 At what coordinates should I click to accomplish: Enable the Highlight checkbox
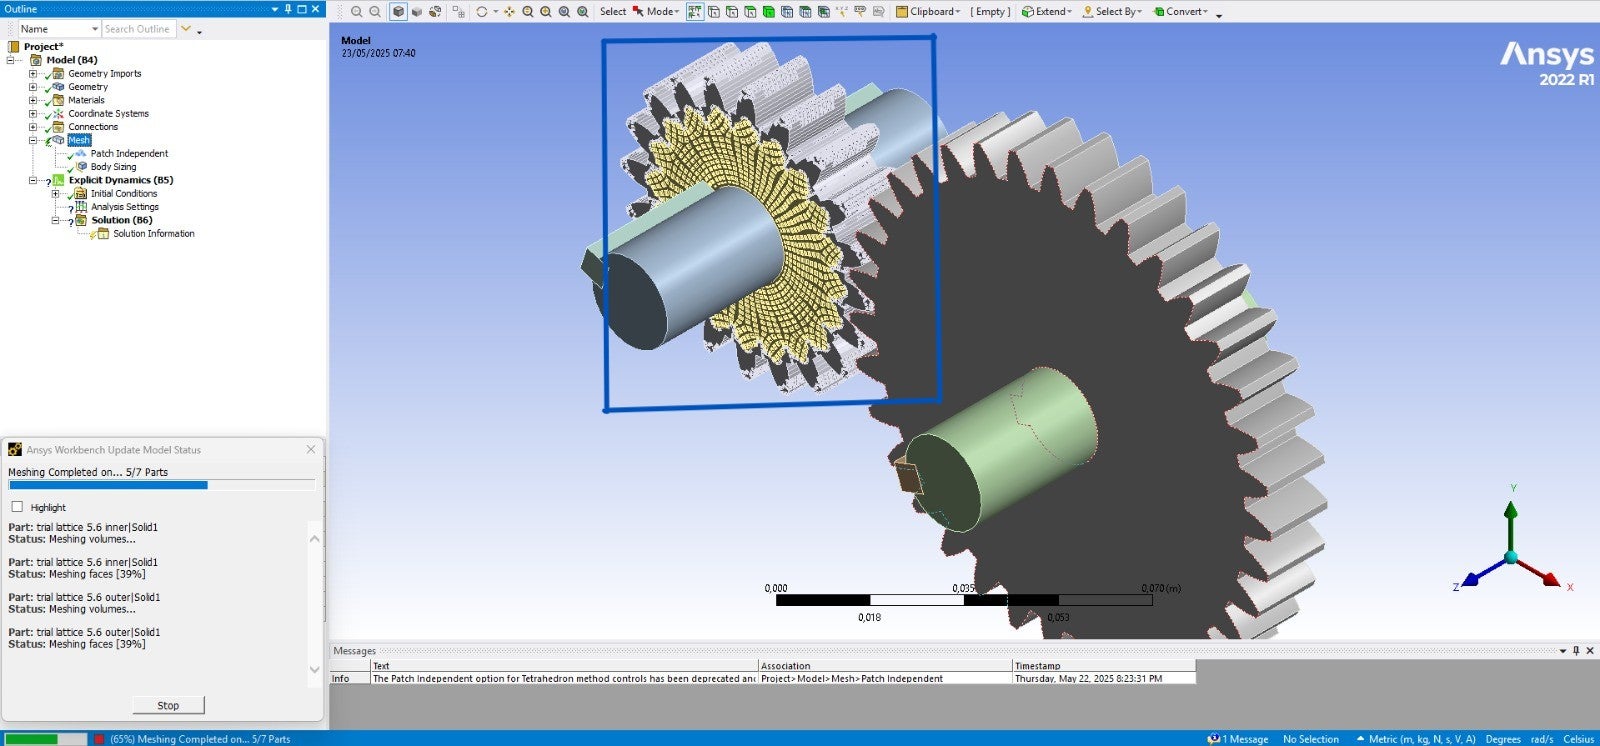(17, 507)
